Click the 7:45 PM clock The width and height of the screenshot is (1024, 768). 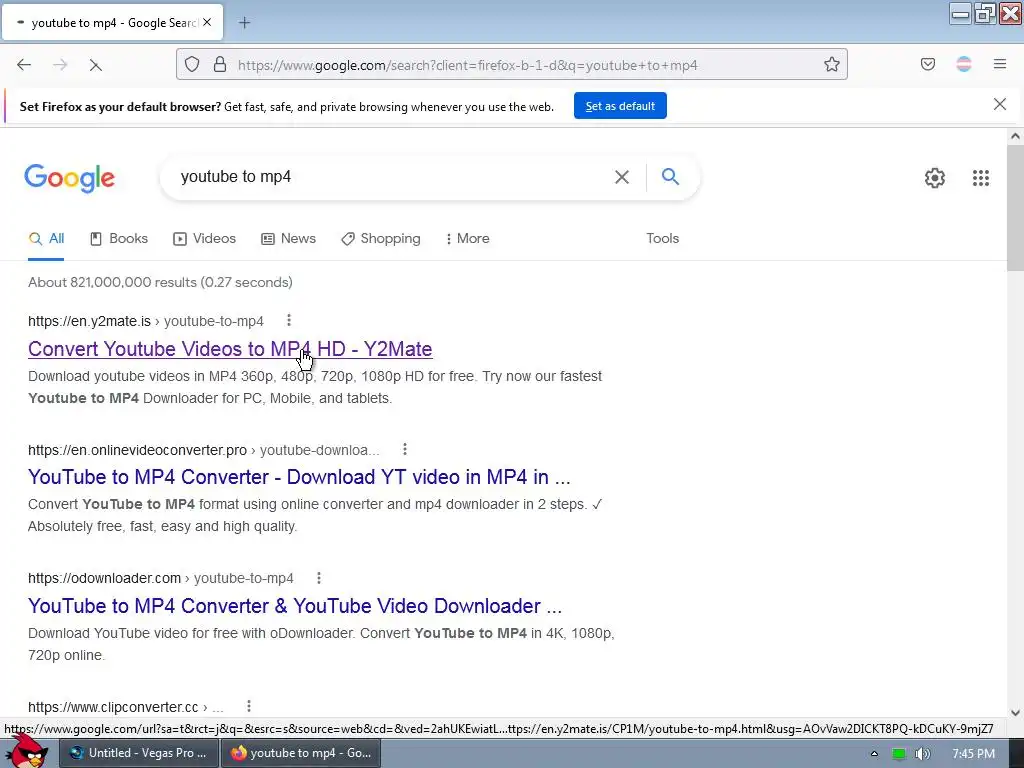pyautogui.click(x=973, y=754)
